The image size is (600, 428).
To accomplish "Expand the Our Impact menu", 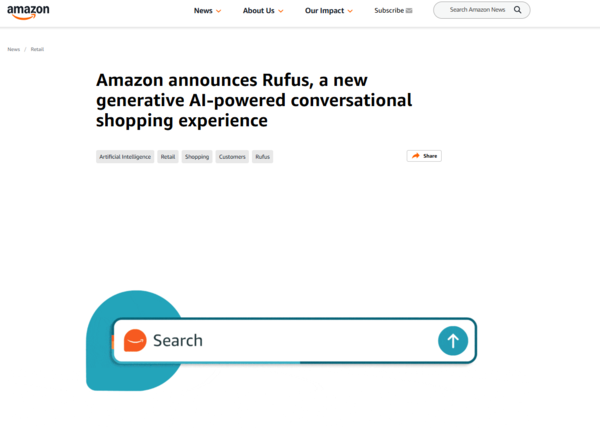I will tap(328, 11).
